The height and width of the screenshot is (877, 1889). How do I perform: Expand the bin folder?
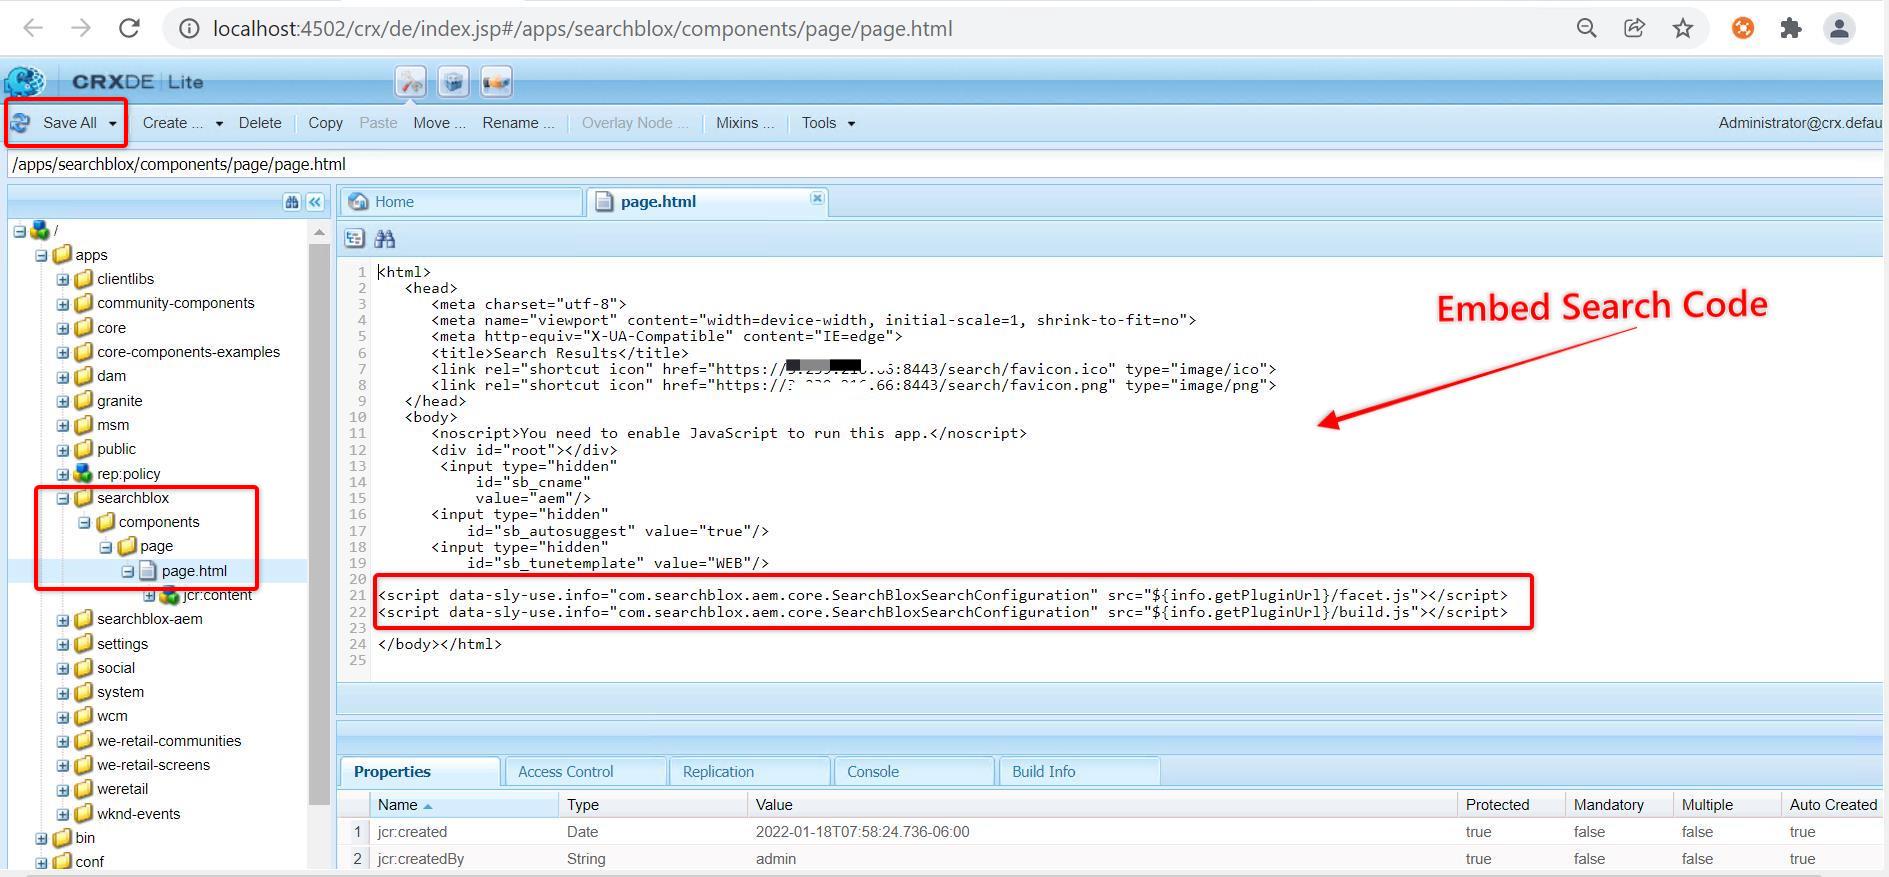(41, 838)
